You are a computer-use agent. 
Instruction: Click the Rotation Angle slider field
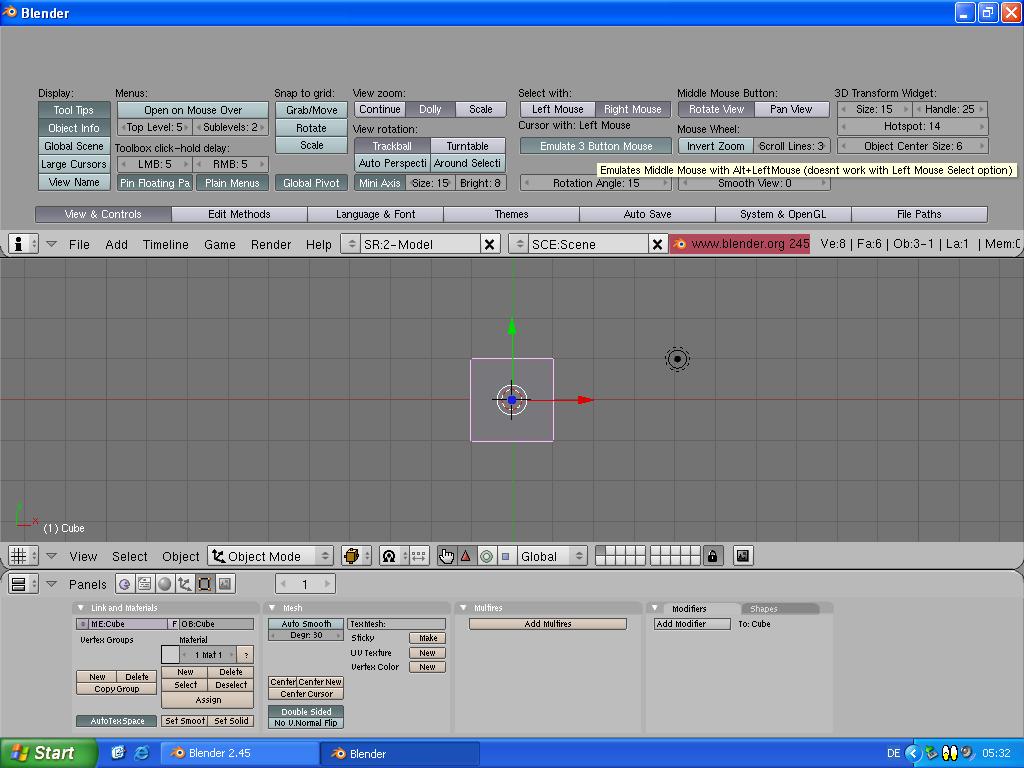tap(595, 183)
